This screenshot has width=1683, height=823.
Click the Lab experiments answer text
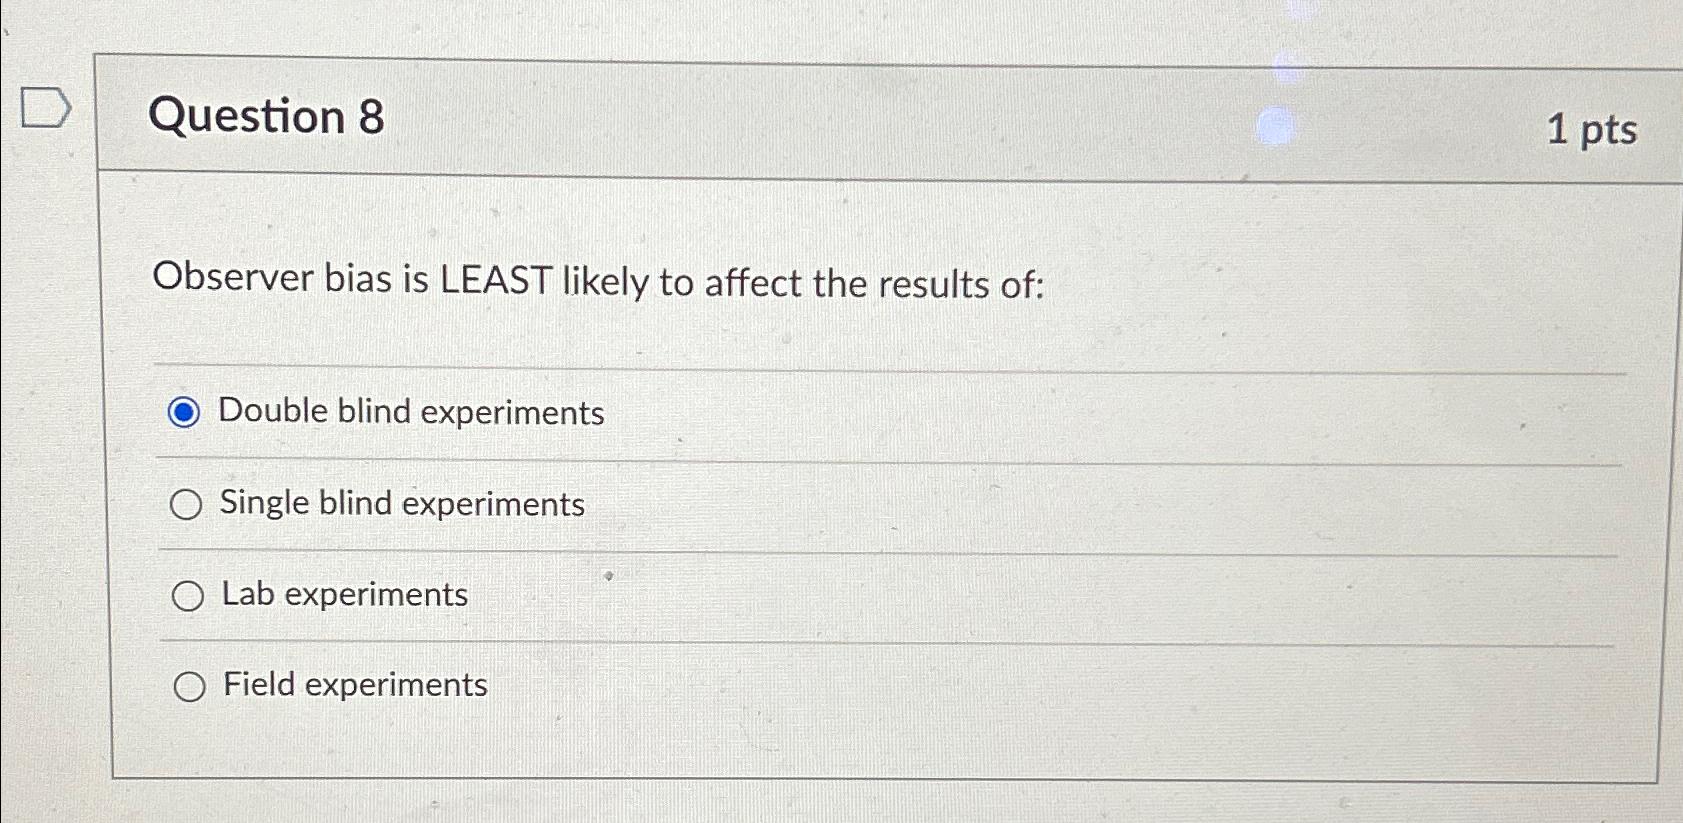343,594
